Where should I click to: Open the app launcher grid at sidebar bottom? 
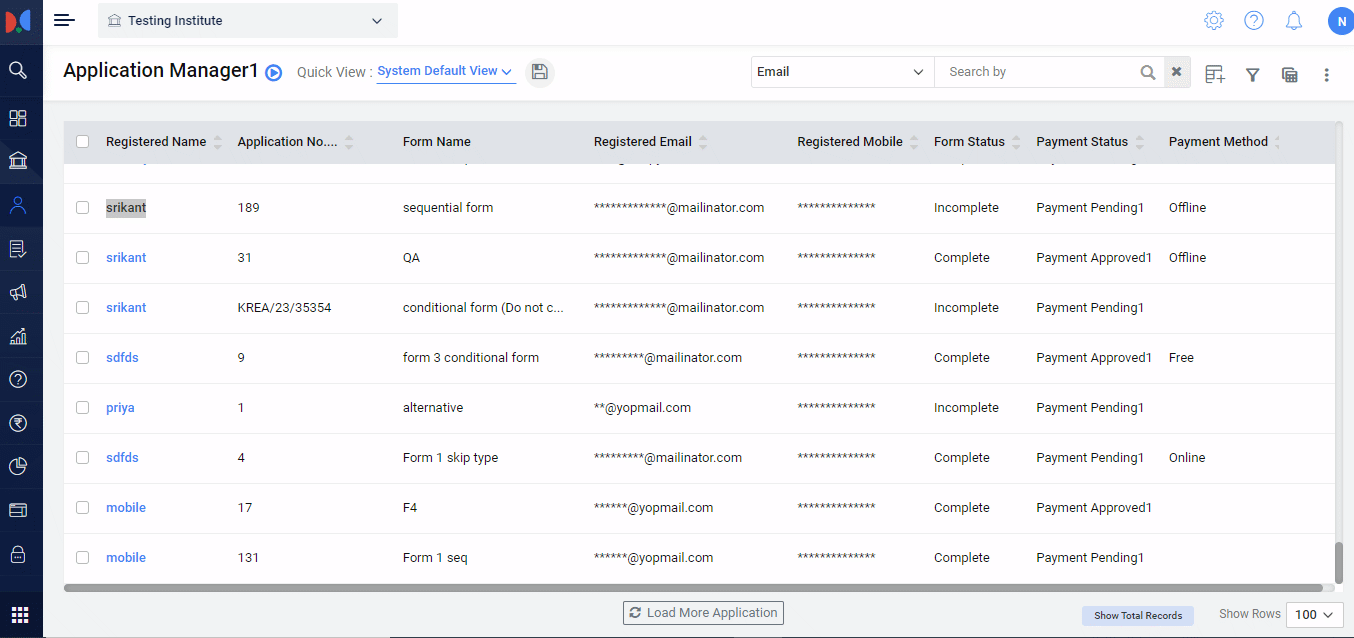(20, 615)
